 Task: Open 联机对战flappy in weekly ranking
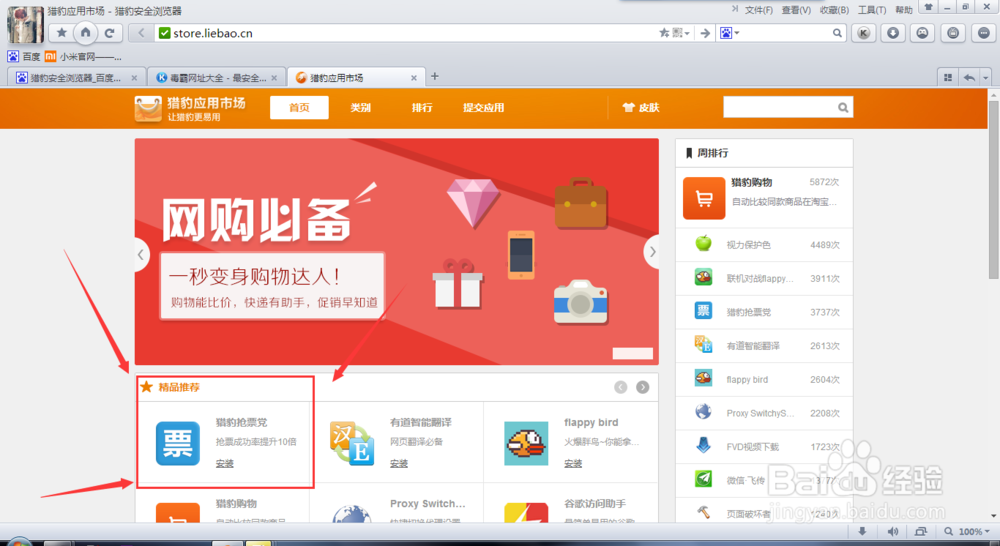coord(764,279)
